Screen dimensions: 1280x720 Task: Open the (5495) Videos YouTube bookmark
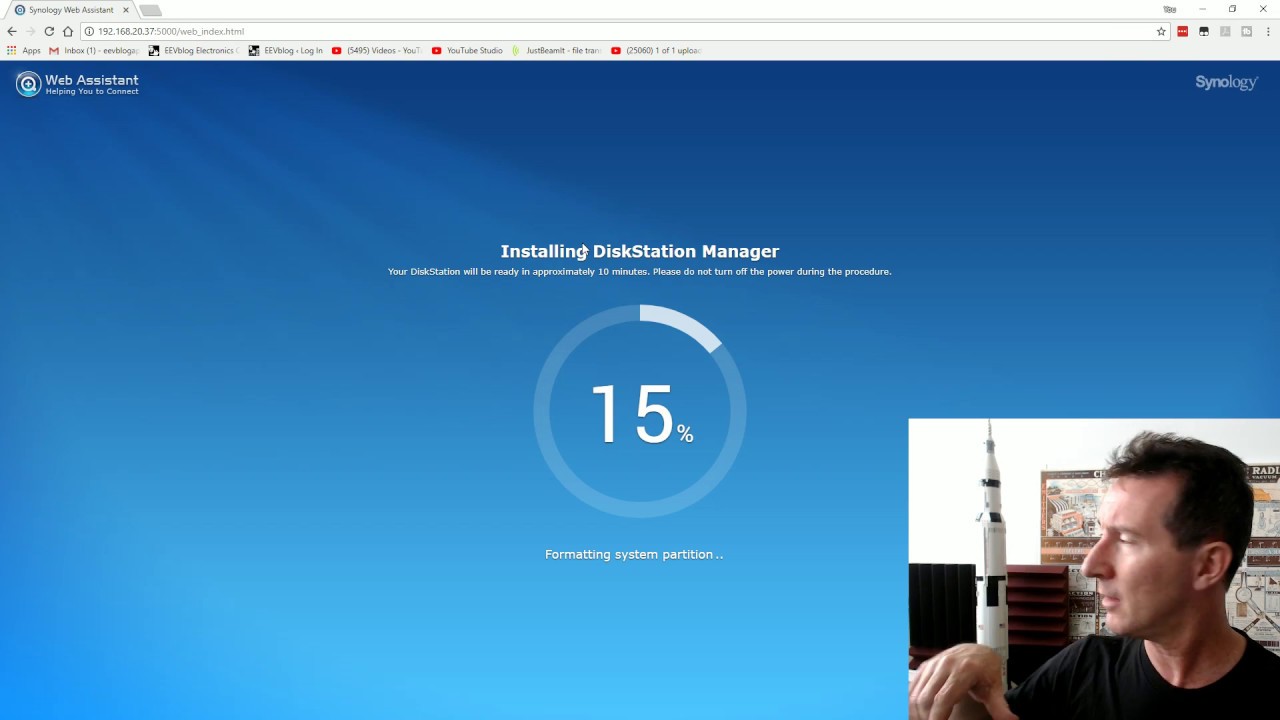click(377, 50)
